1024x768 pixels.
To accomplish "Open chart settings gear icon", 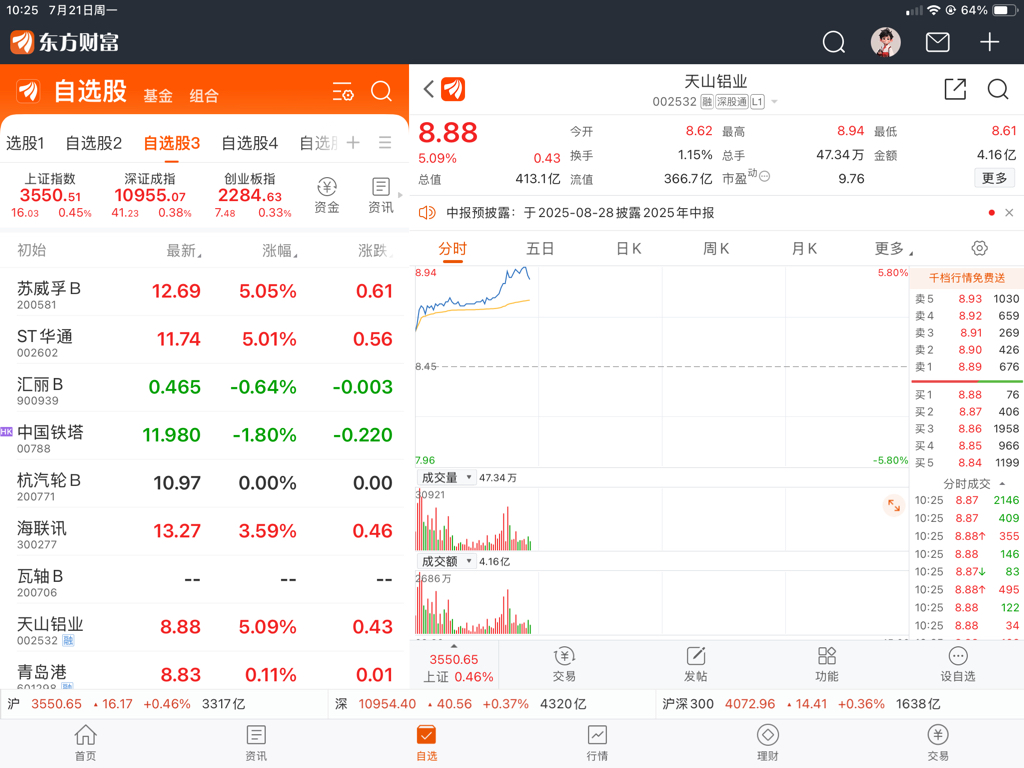I will [980, 248].
